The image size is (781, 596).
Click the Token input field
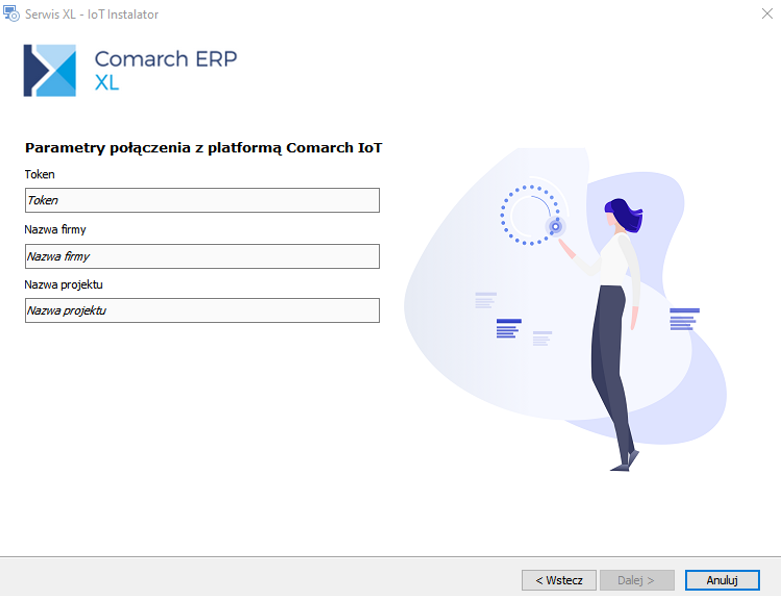pos(202,200)
